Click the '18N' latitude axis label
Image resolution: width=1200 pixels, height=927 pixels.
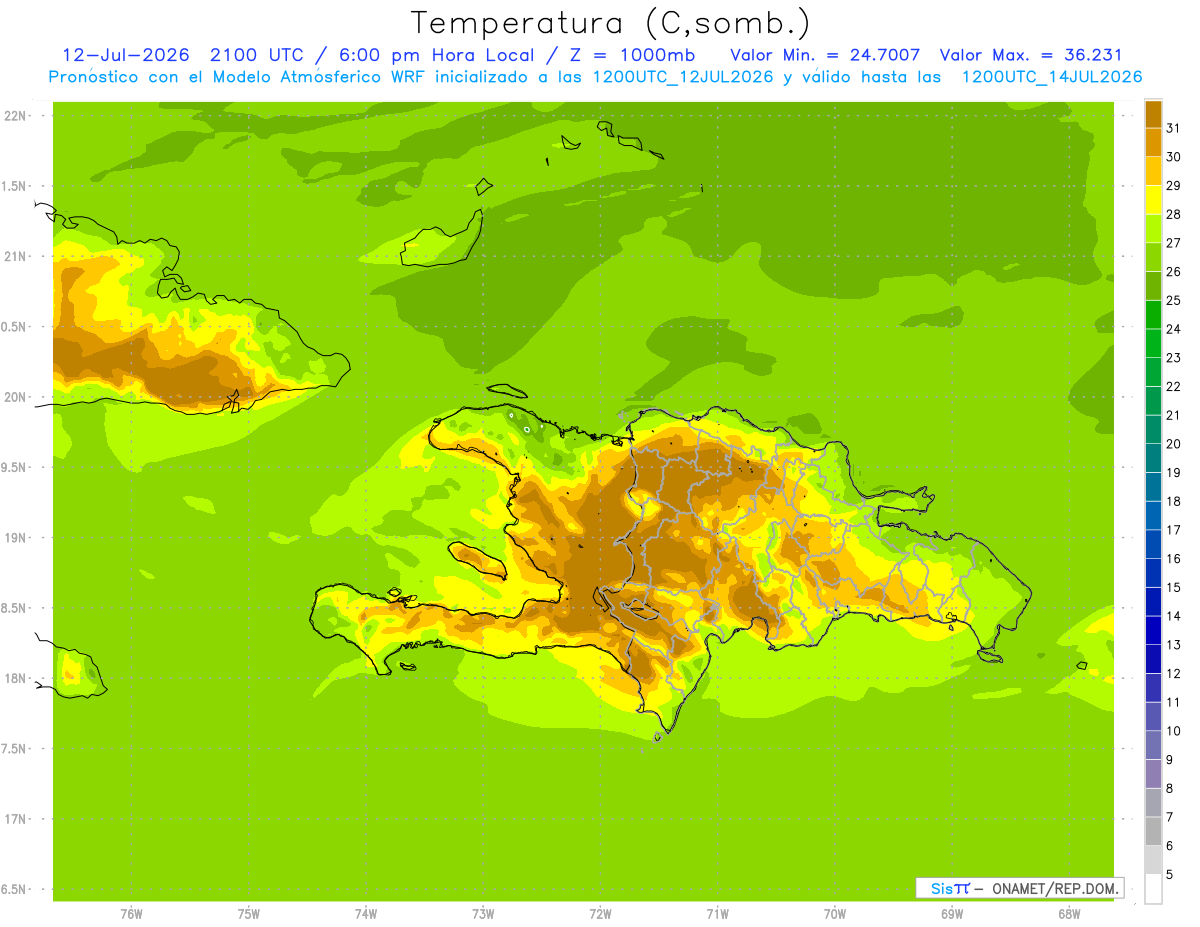point(14,678)
